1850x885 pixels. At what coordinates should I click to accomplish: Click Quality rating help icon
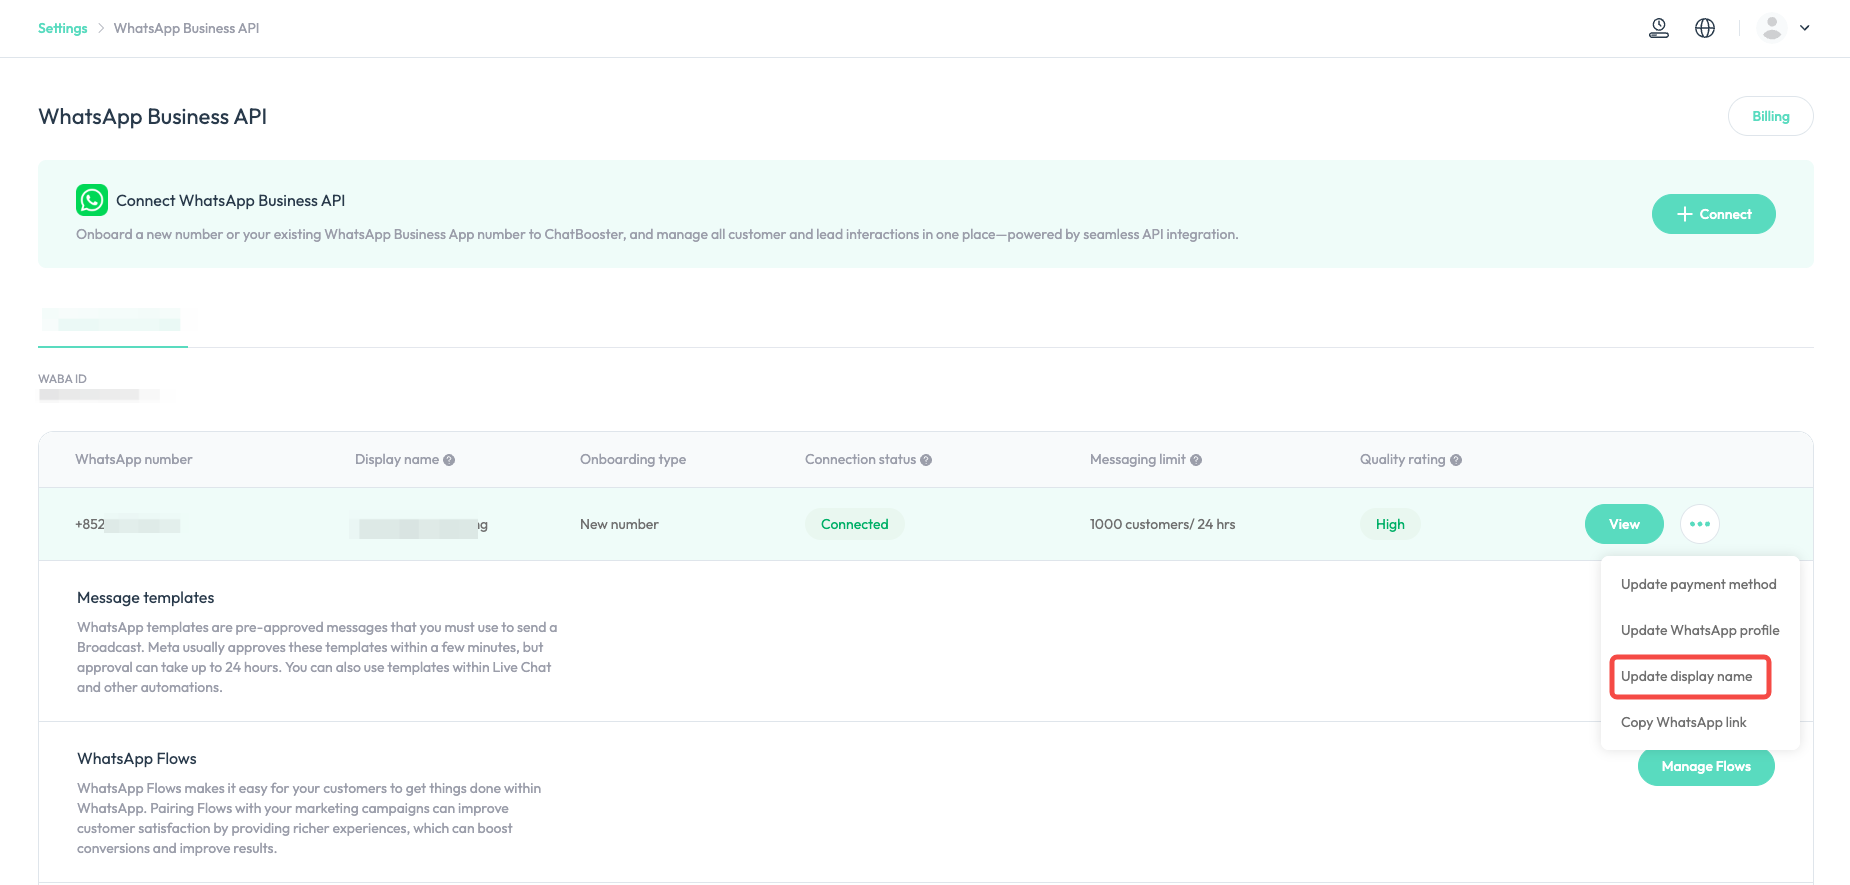click(1456, 460)
